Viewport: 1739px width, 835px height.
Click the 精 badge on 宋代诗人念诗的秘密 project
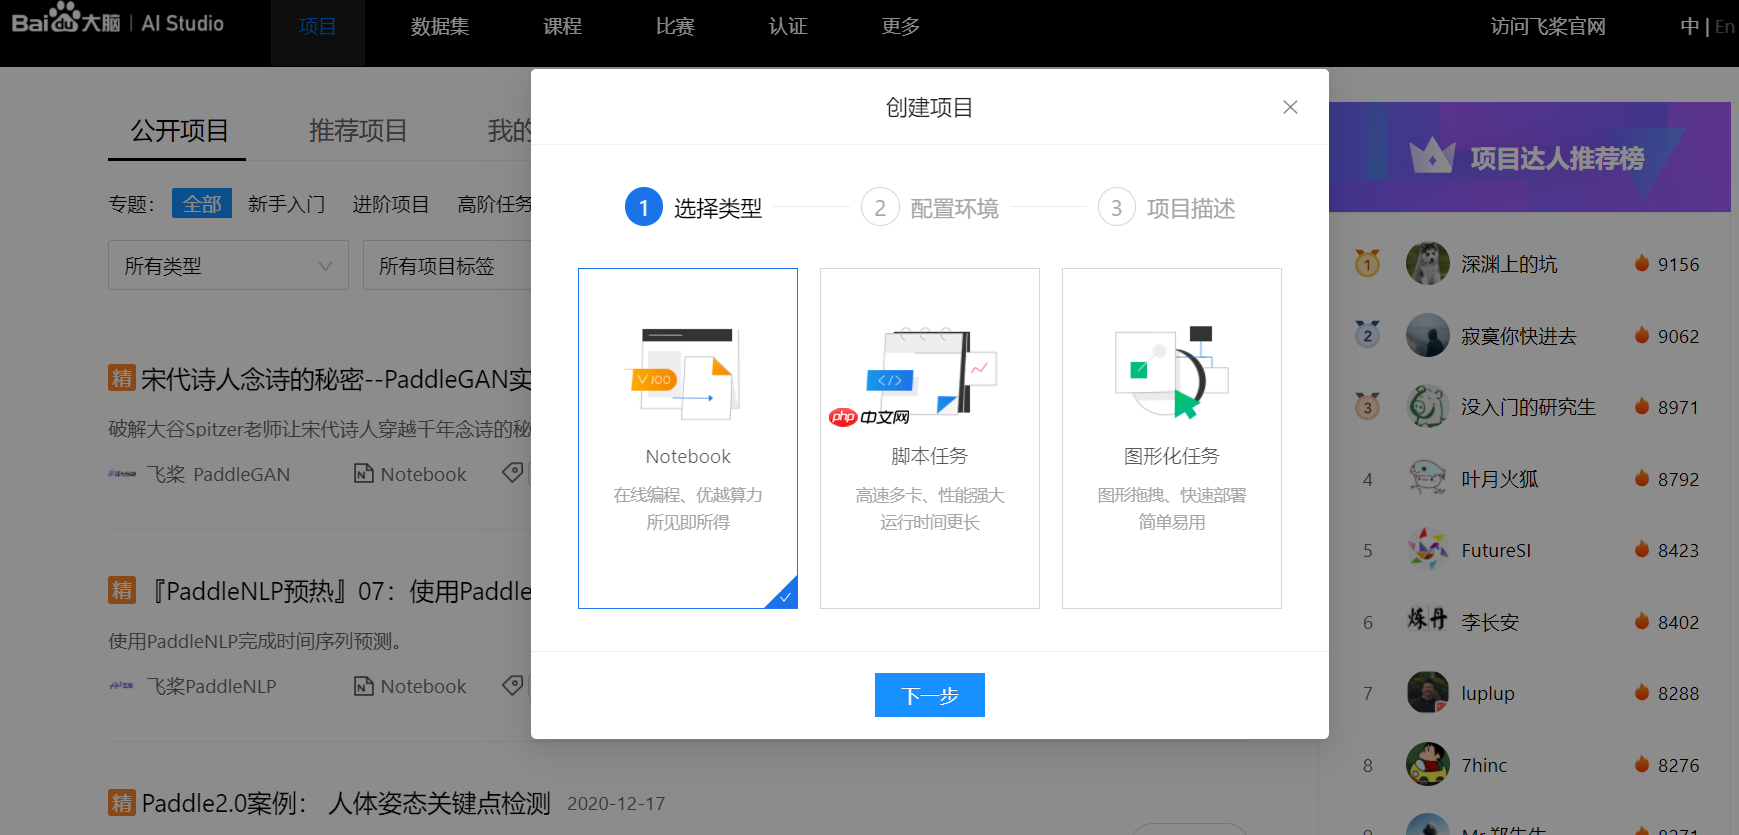[x=122, y=378]
